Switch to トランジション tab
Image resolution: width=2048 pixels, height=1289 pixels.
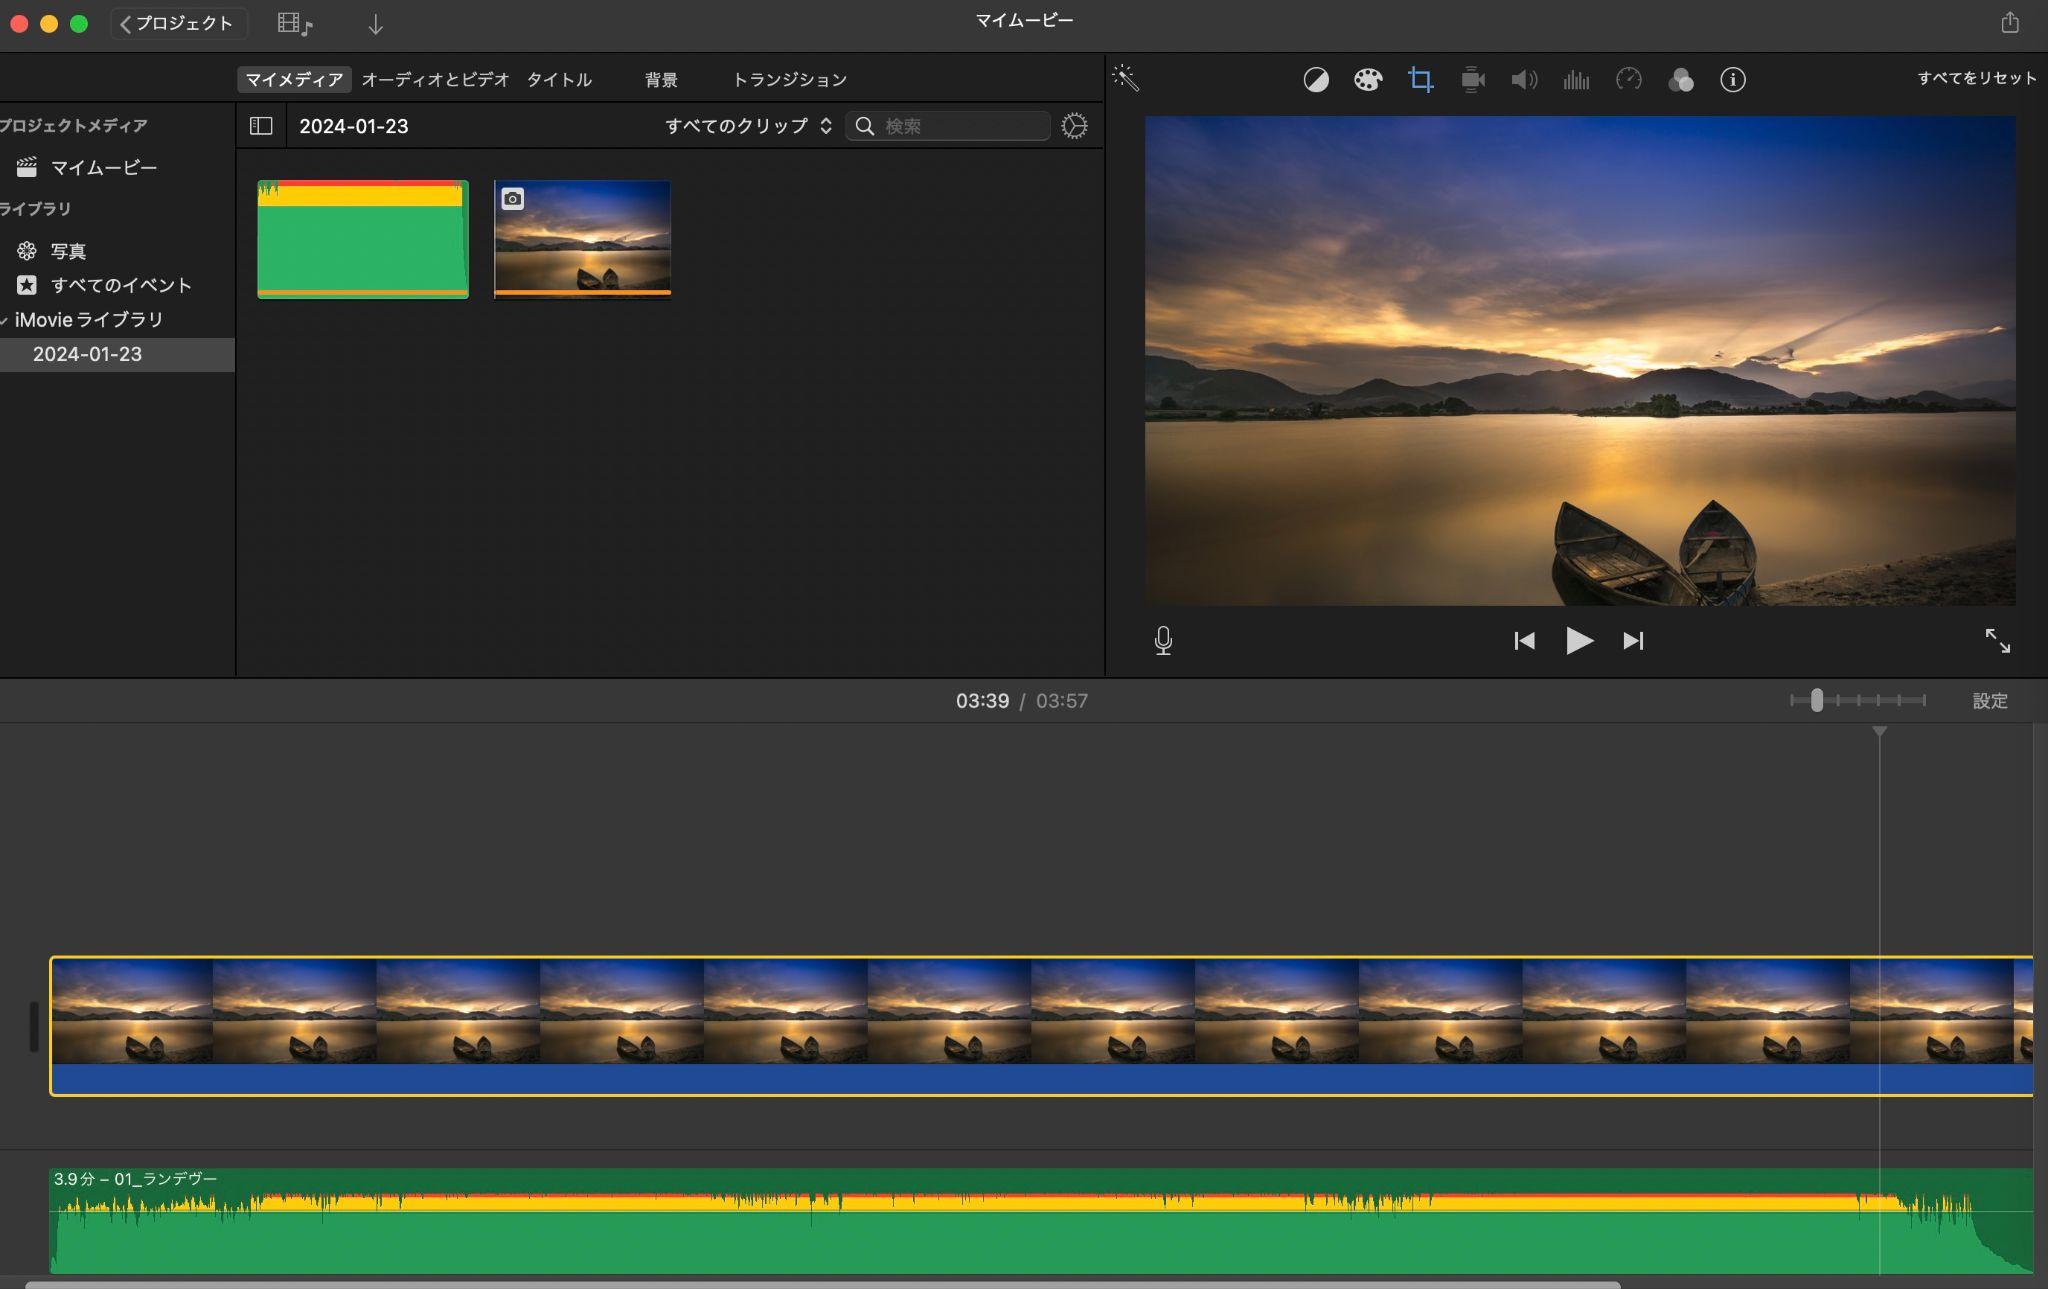790,79
